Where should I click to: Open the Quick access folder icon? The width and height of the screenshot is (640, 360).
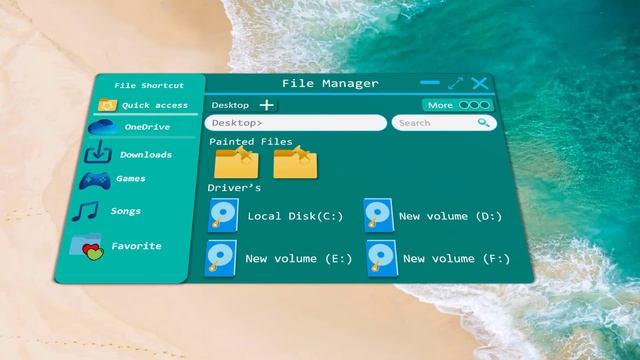[107, 105]
